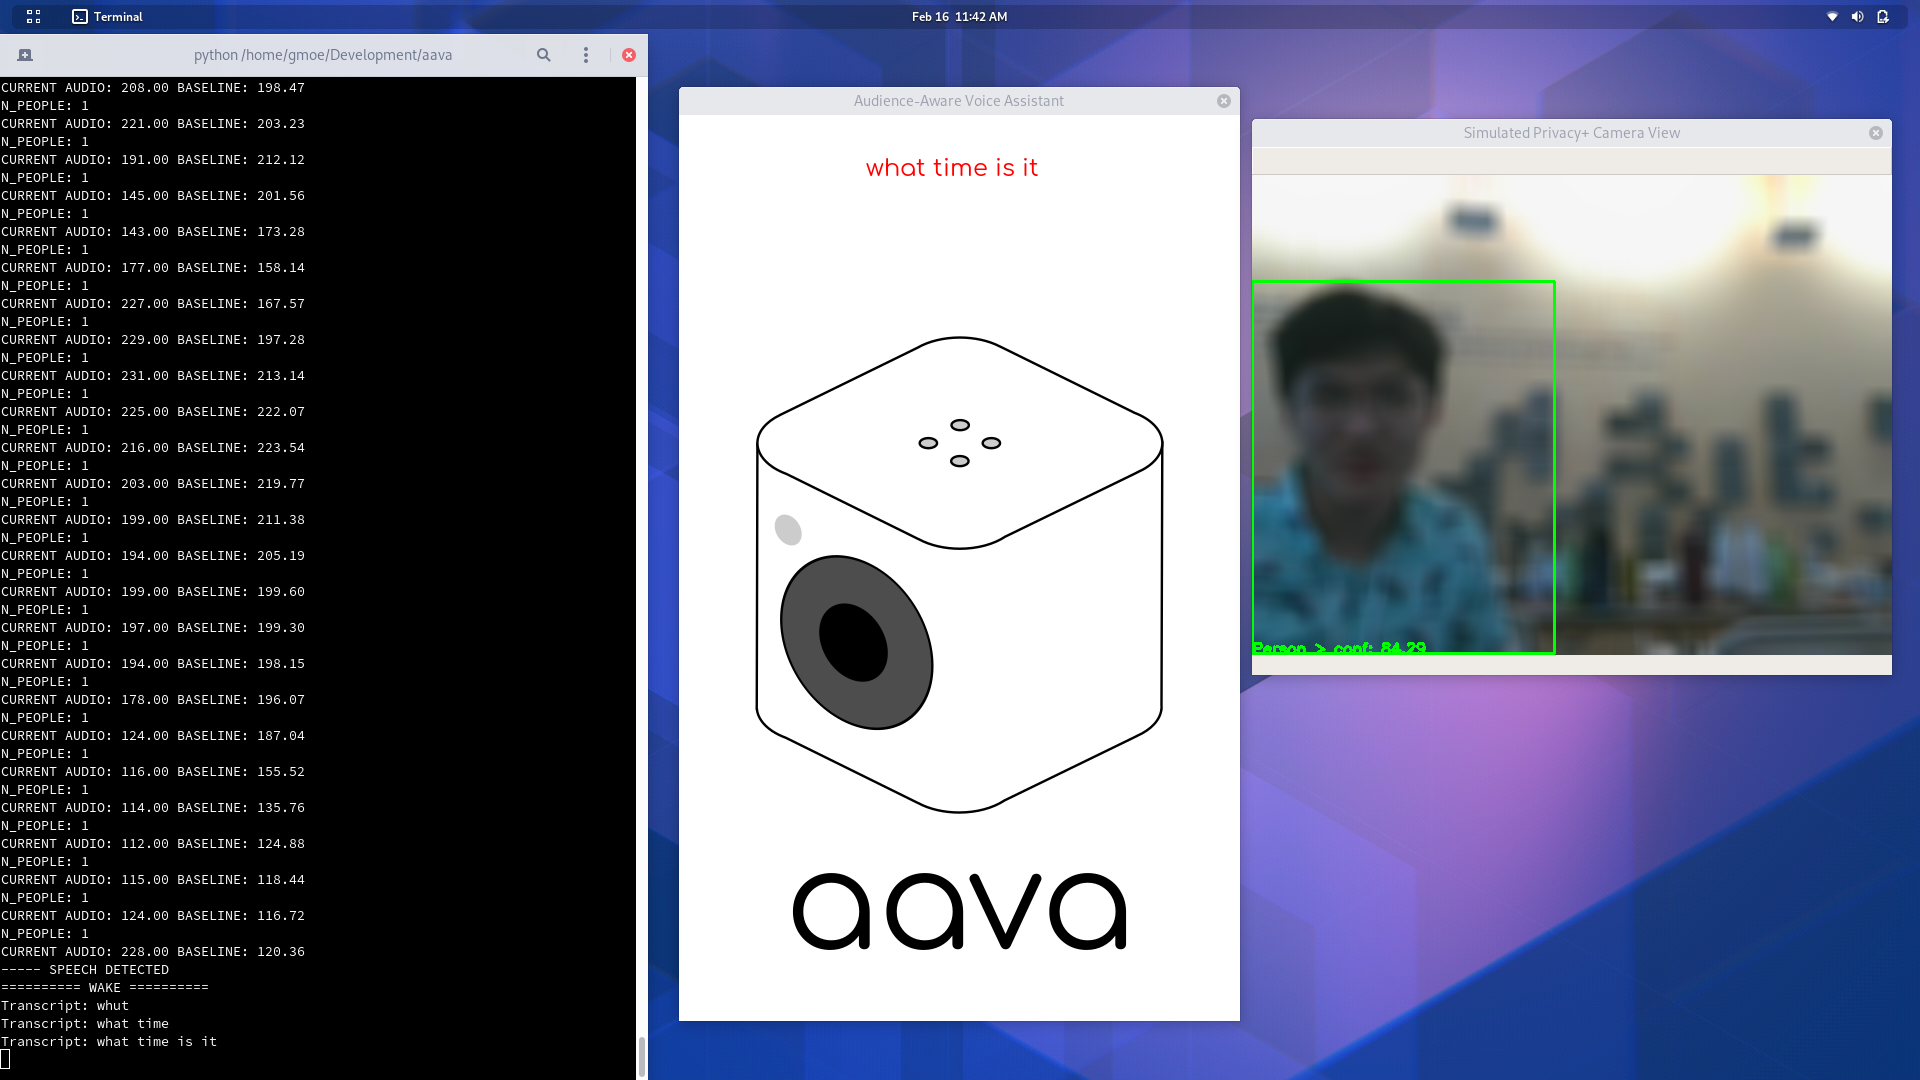Open the Activities overview grid icon
The width and height of the screenshot is (1920, 1080).
click(33, 16)
